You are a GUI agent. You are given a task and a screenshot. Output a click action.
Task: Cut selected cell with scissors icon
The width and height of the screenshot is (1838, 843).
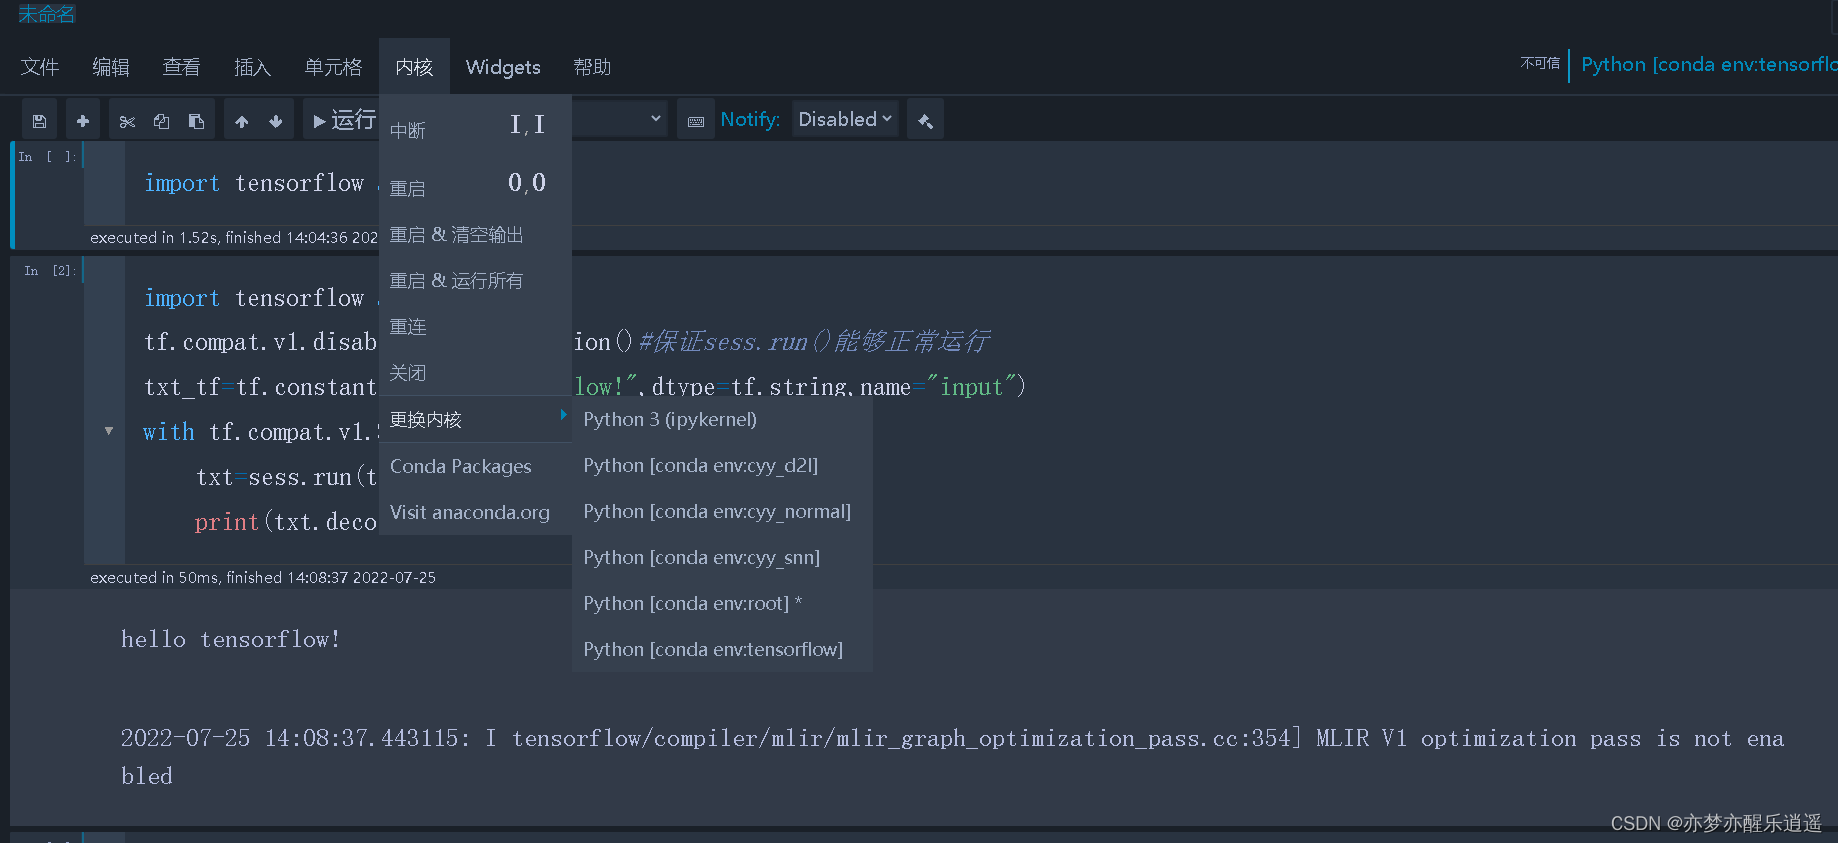tap(127, 121)
